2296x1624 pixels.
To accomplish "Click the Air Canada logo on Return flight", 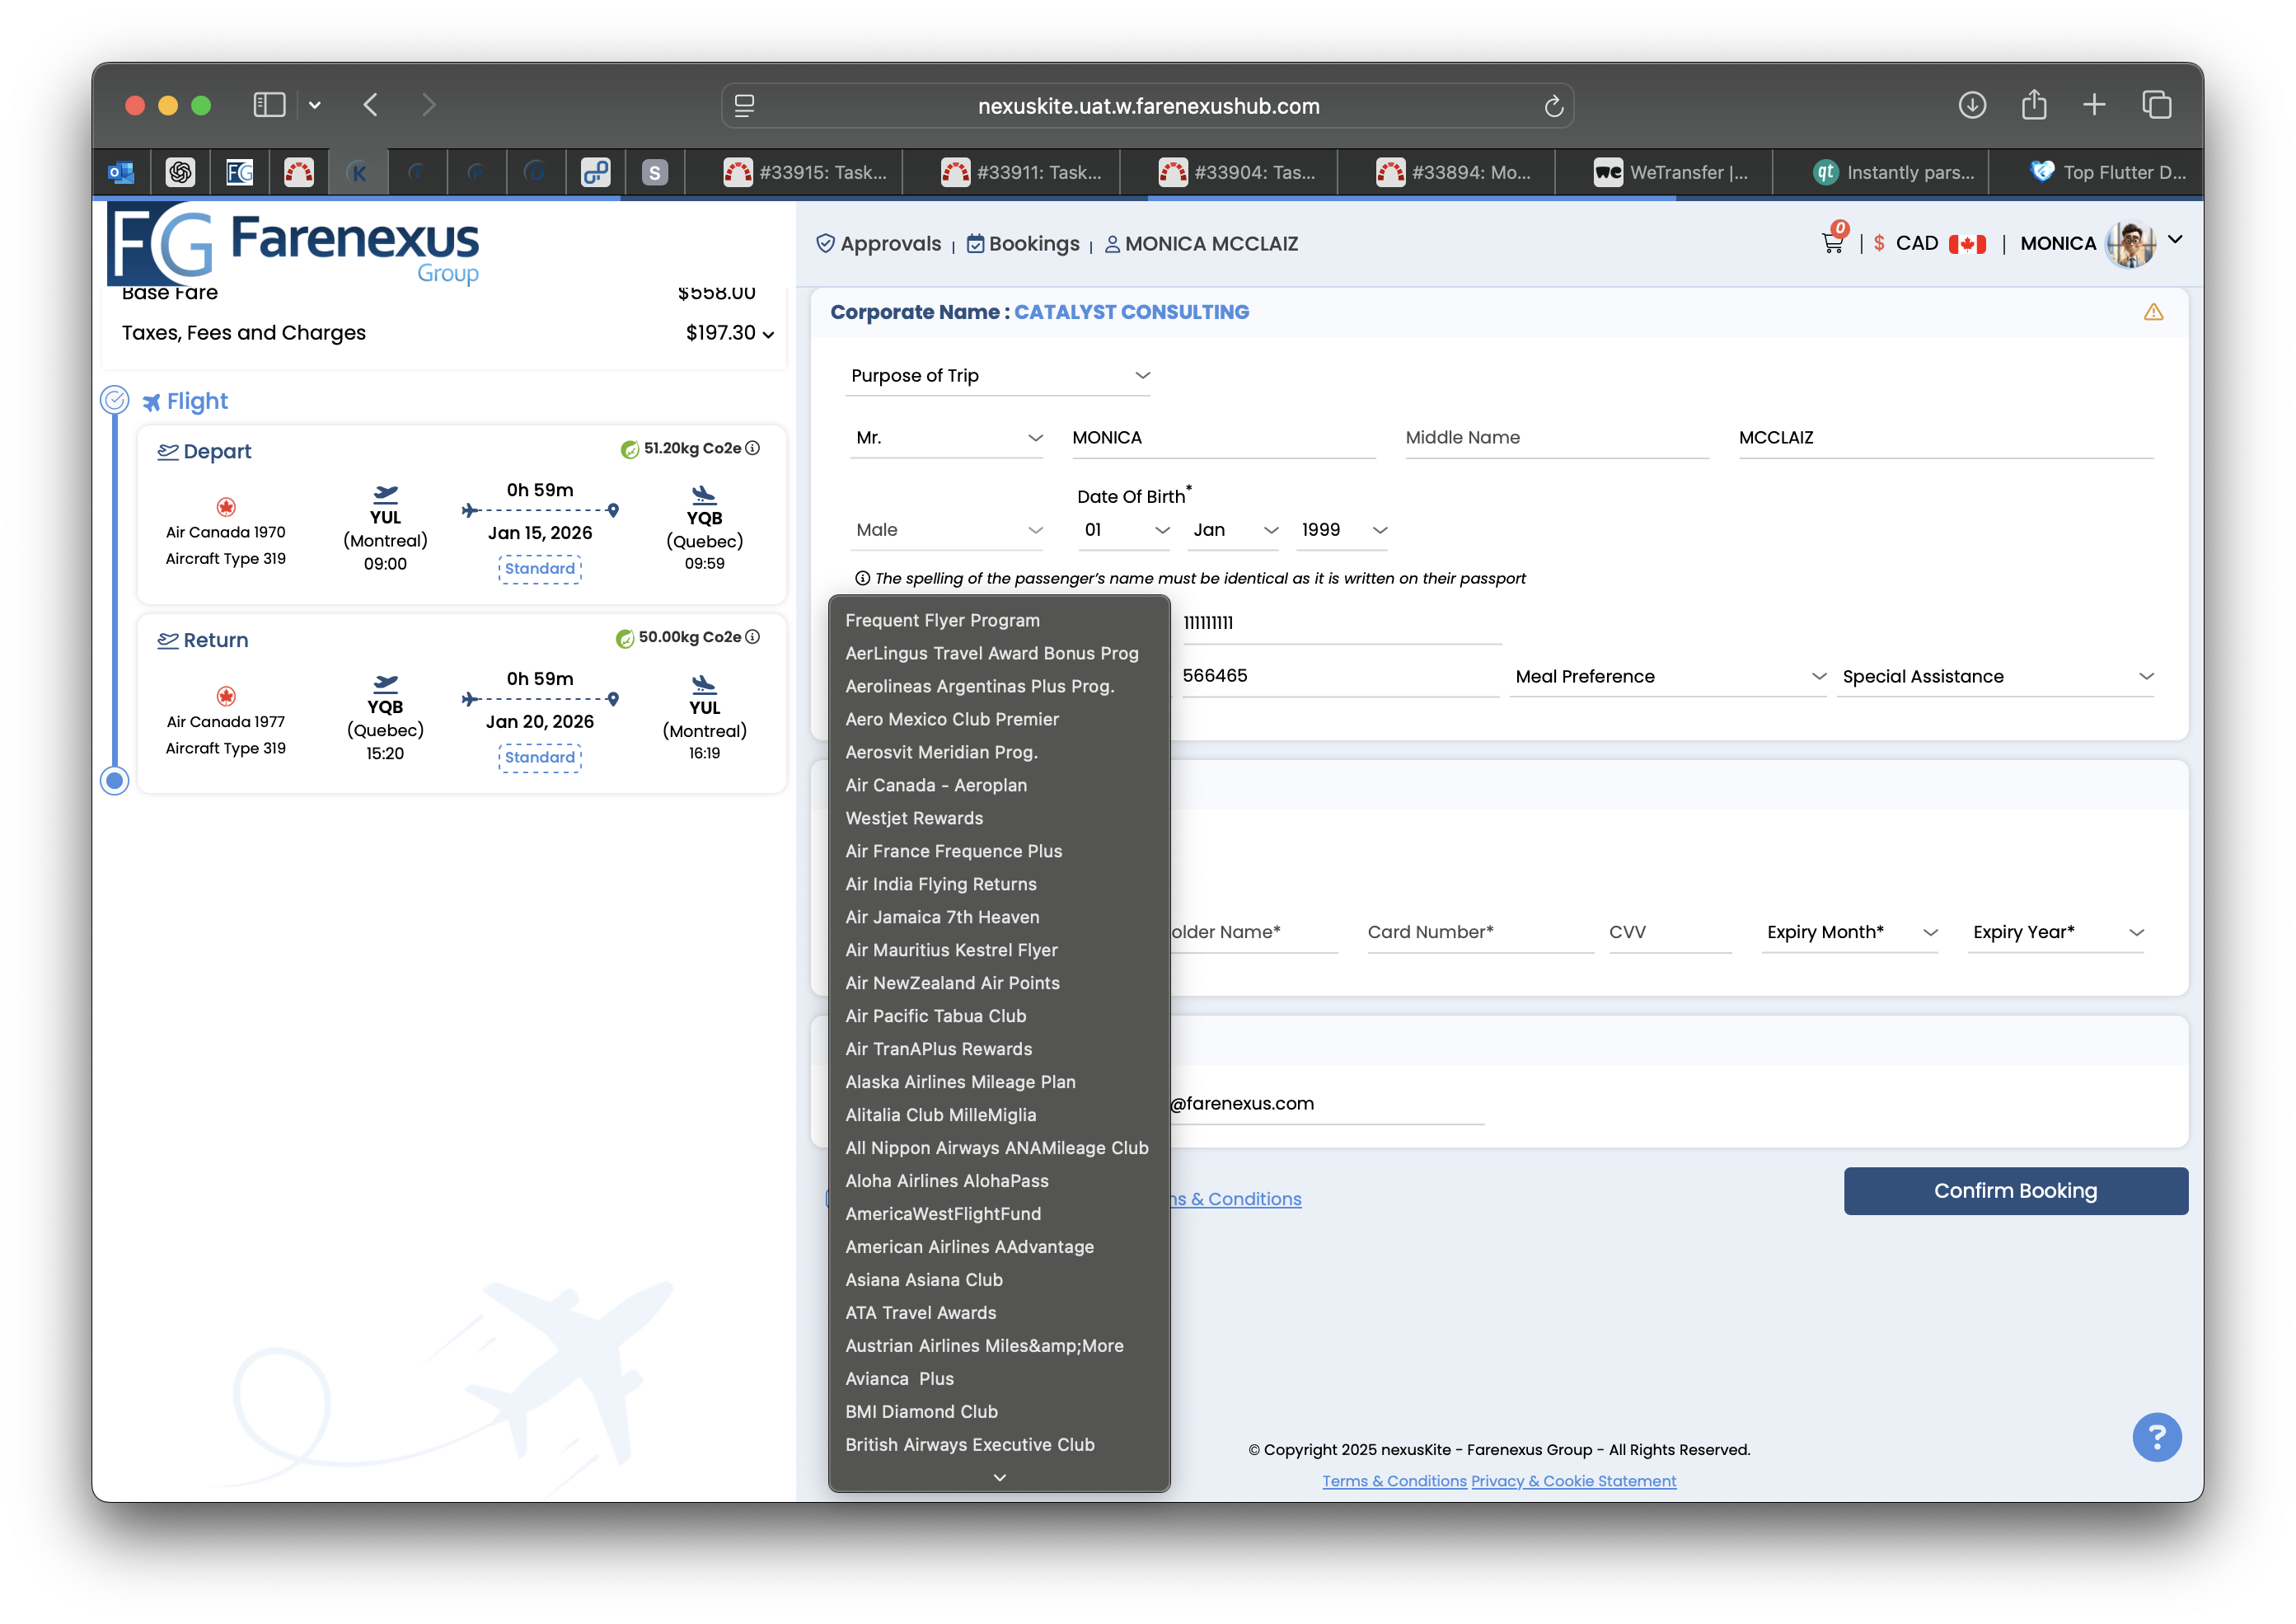I will [226, 696].
